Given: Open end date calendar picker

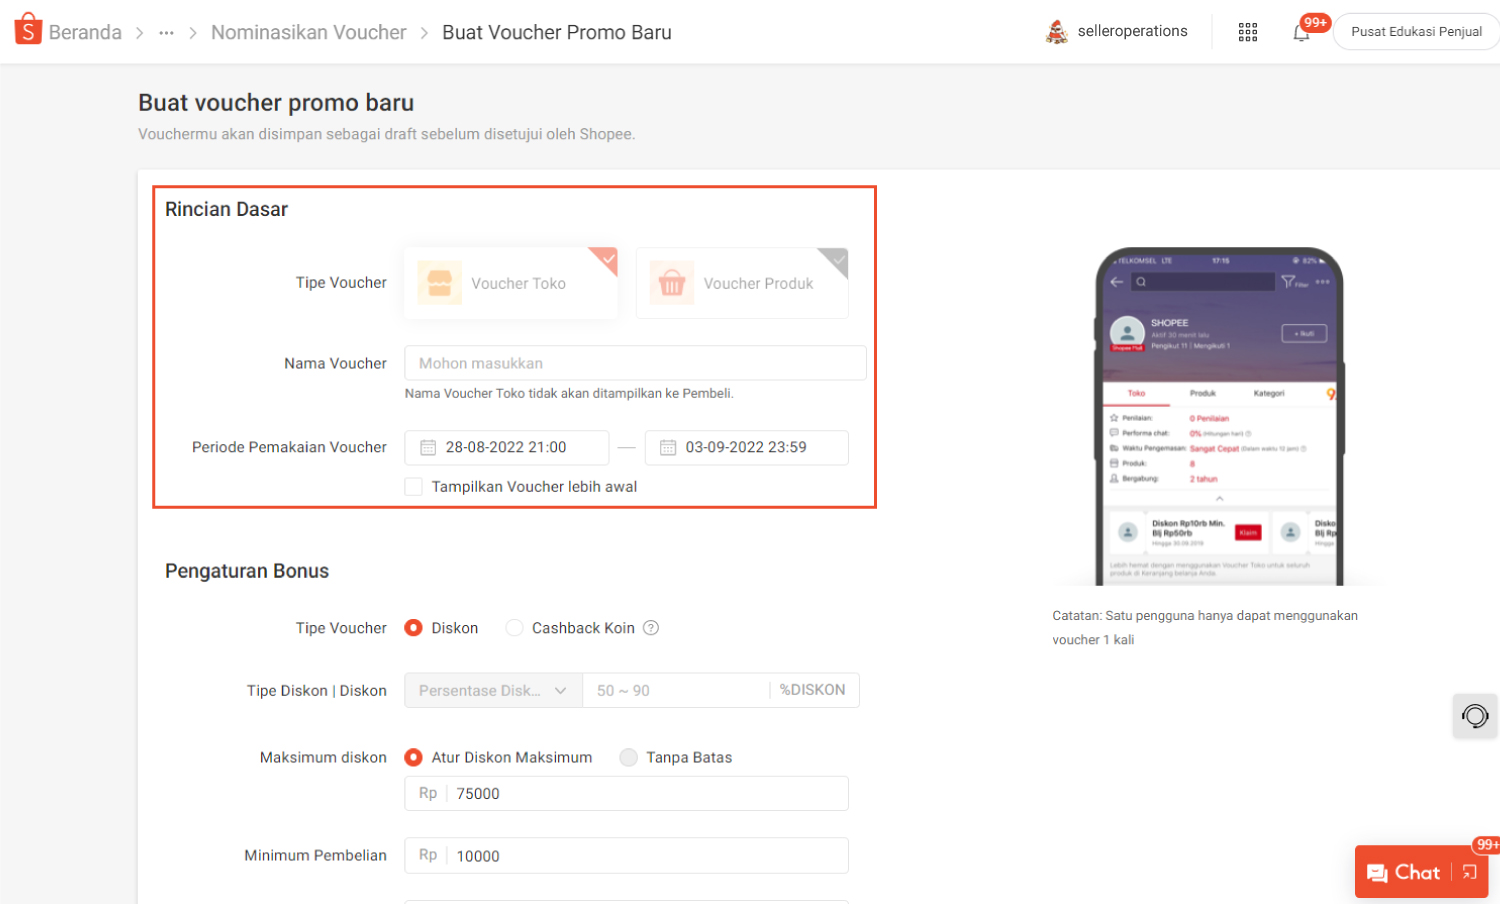Looking at the screenshot, I should (668, 448).
